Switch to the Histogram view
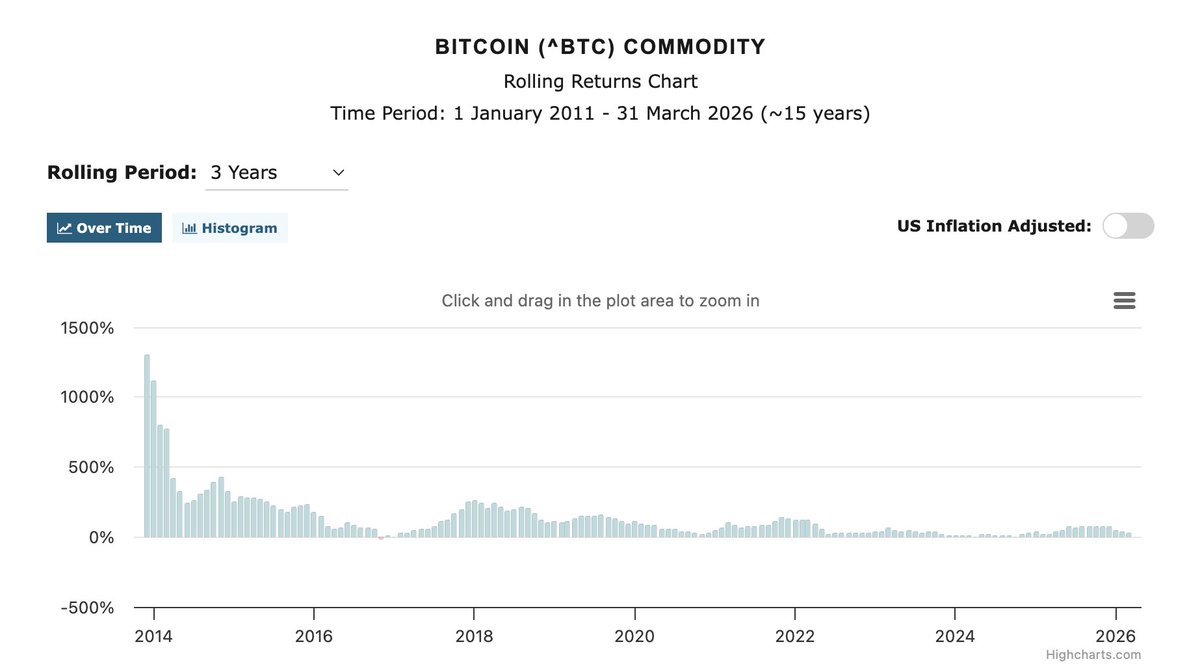 click(230, 228)
